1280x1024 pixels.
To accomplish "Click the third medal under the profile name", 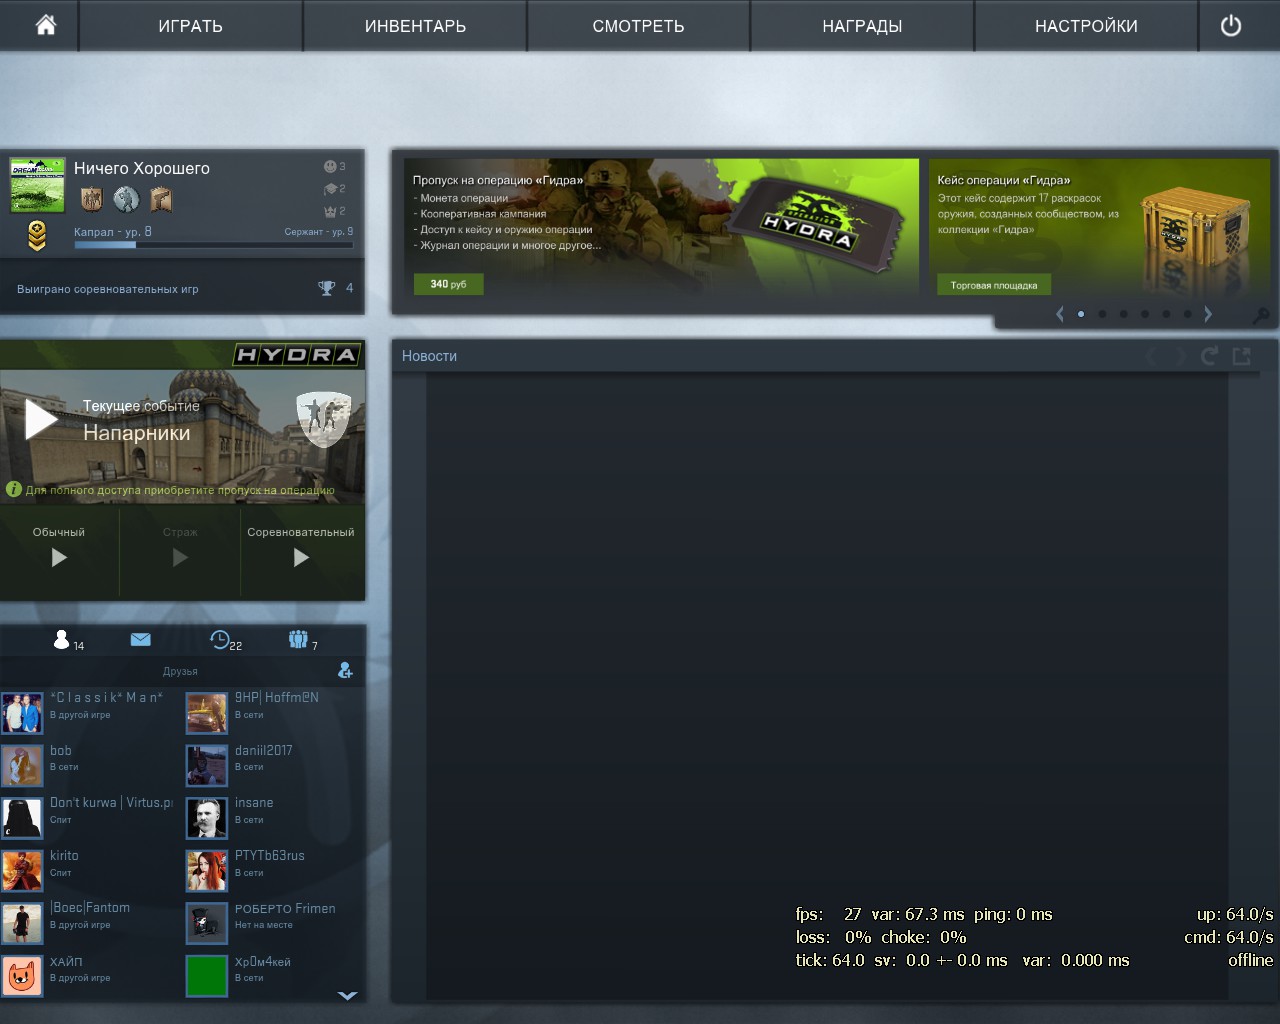I will coord(161,199).
